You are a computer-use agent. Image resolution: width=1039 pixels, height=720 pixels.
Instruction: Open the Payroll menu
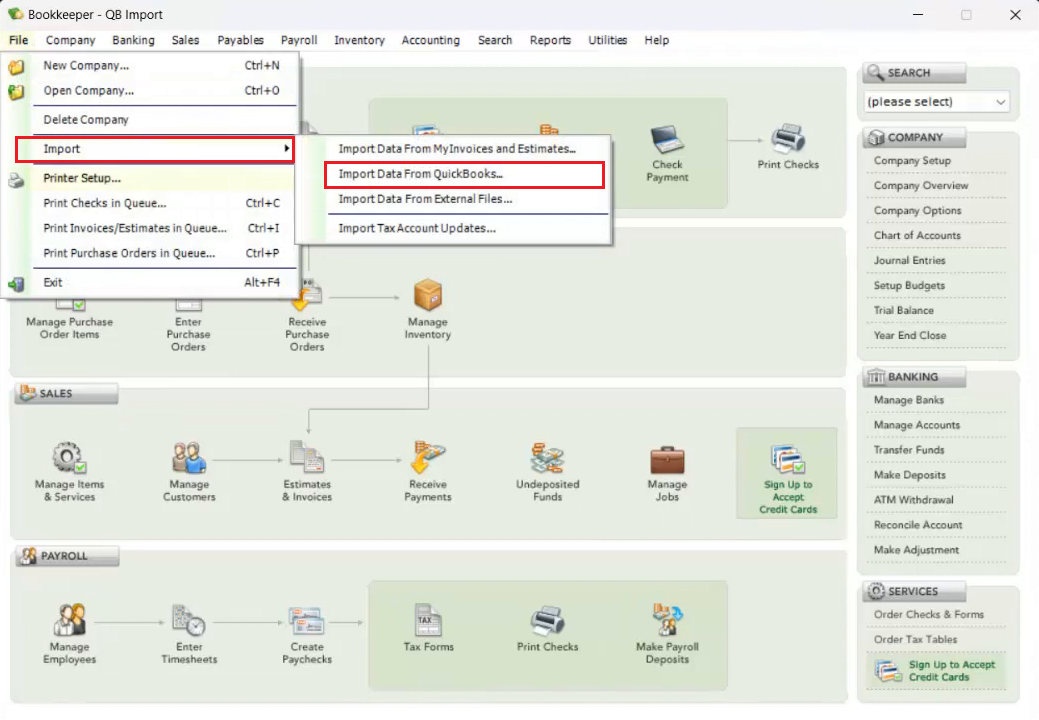coord(299,40)
